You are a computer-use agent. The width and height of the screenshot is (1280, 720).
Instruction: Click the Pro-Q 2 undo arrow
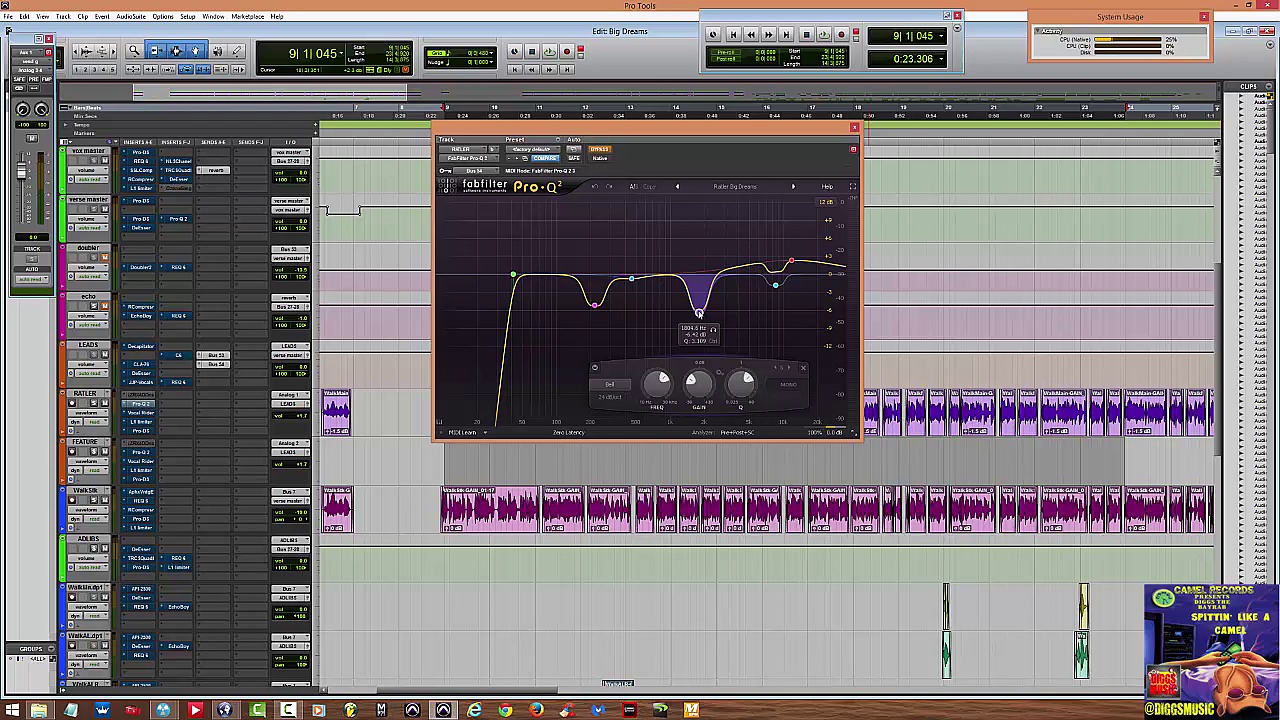coord(595,186)
